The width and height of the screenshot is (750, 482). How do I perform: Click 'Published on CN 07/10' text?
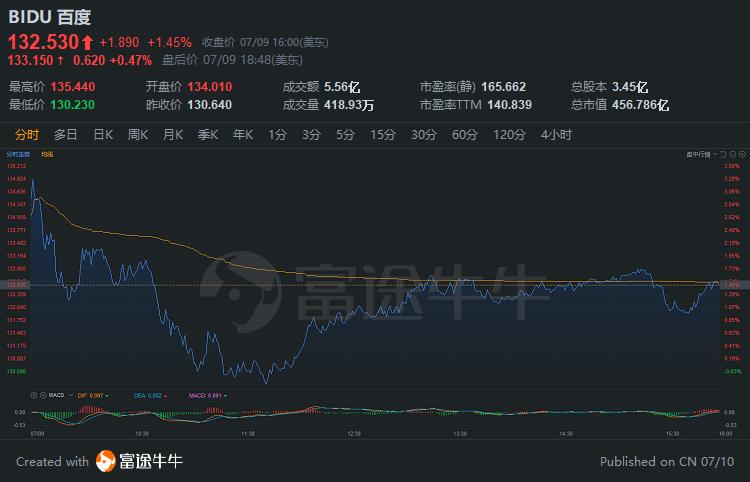coord(667,461)
